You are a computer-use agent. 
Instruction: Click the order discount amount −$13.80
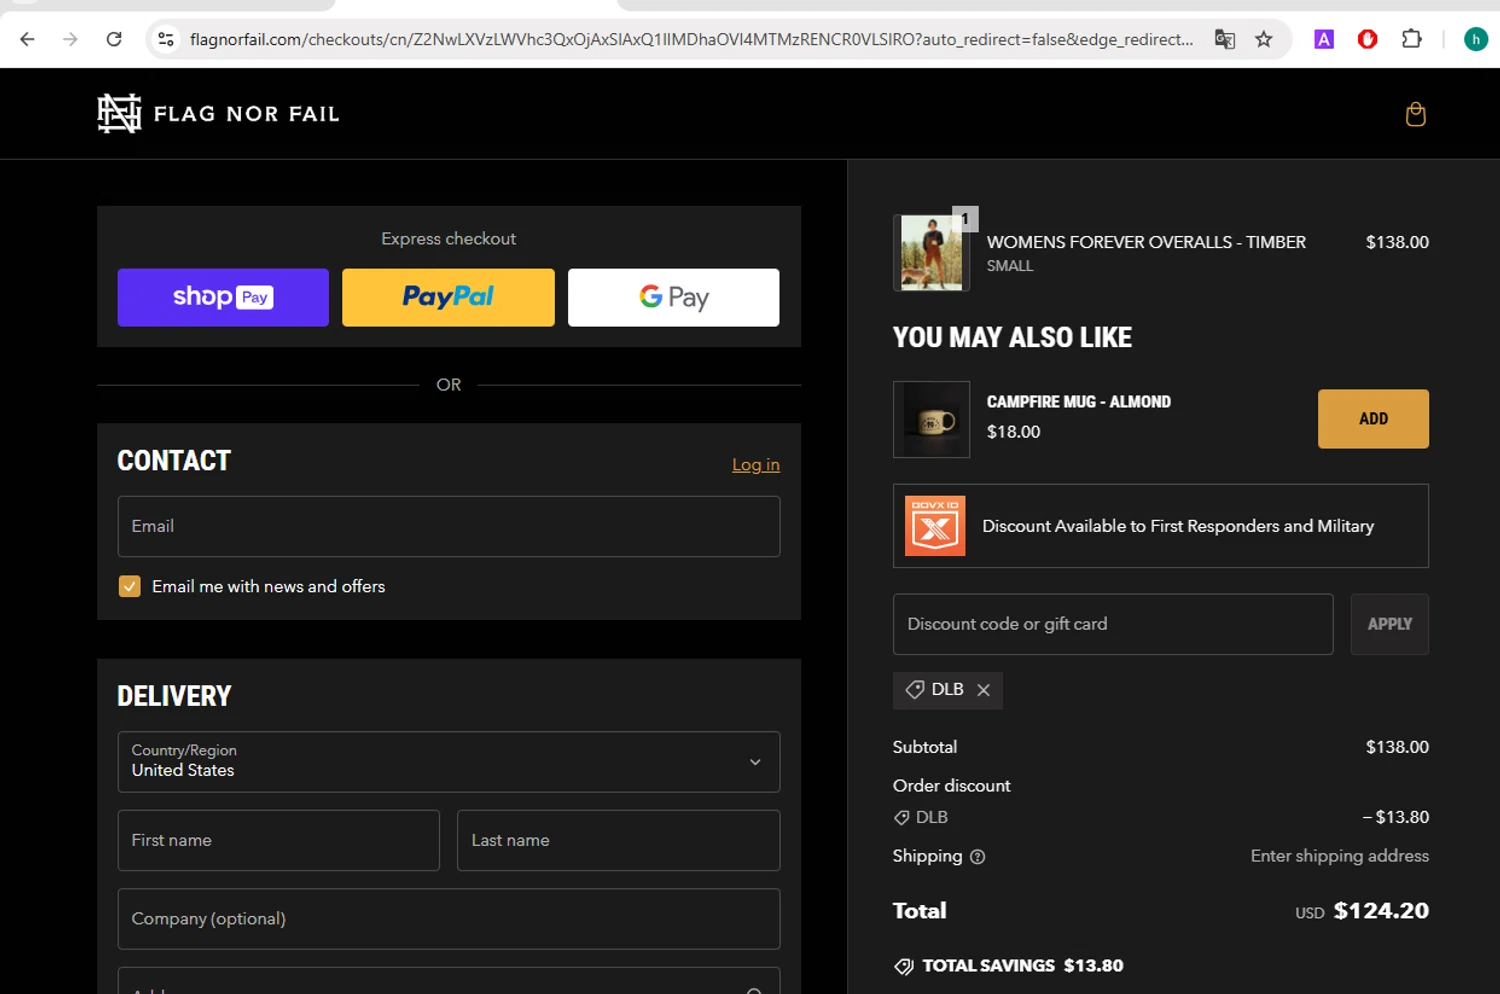[x=1396, y=817]
